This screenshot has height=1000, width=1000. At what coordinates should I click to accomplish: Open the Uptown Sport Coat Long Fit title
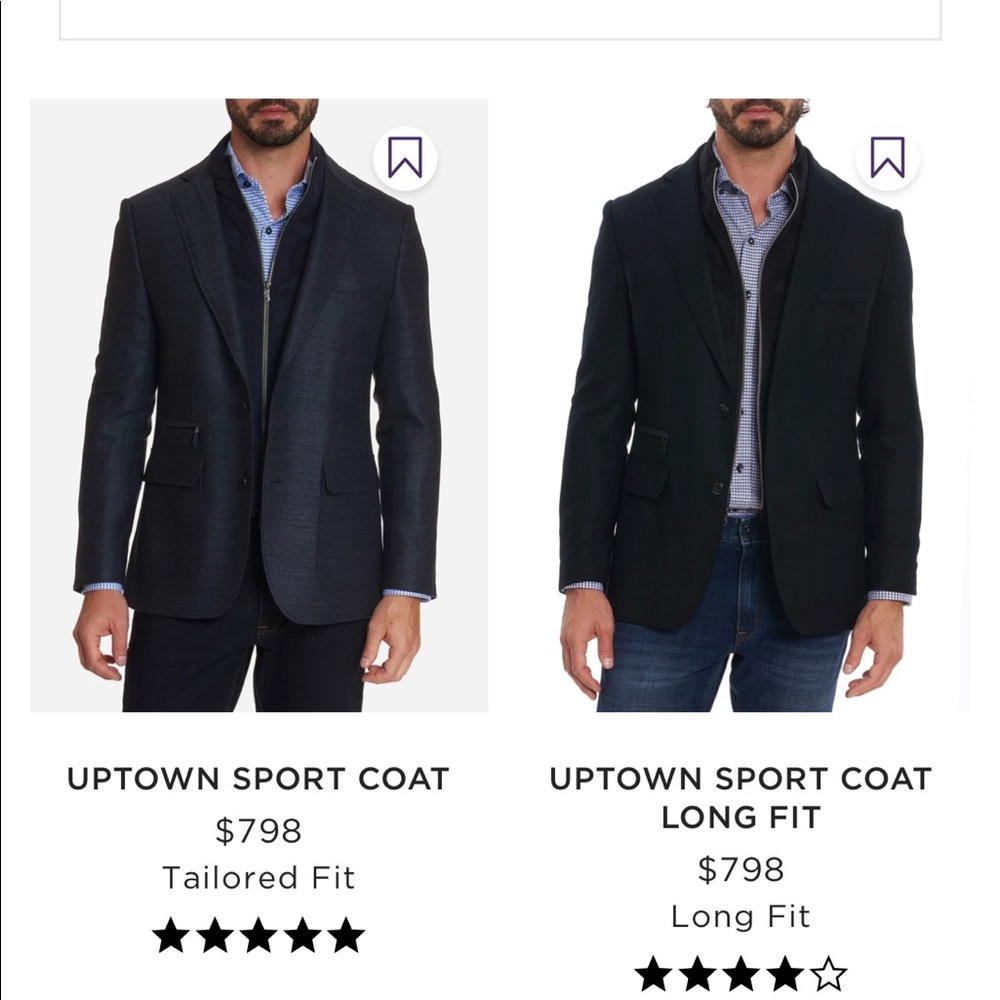click(x=740, y=795)
